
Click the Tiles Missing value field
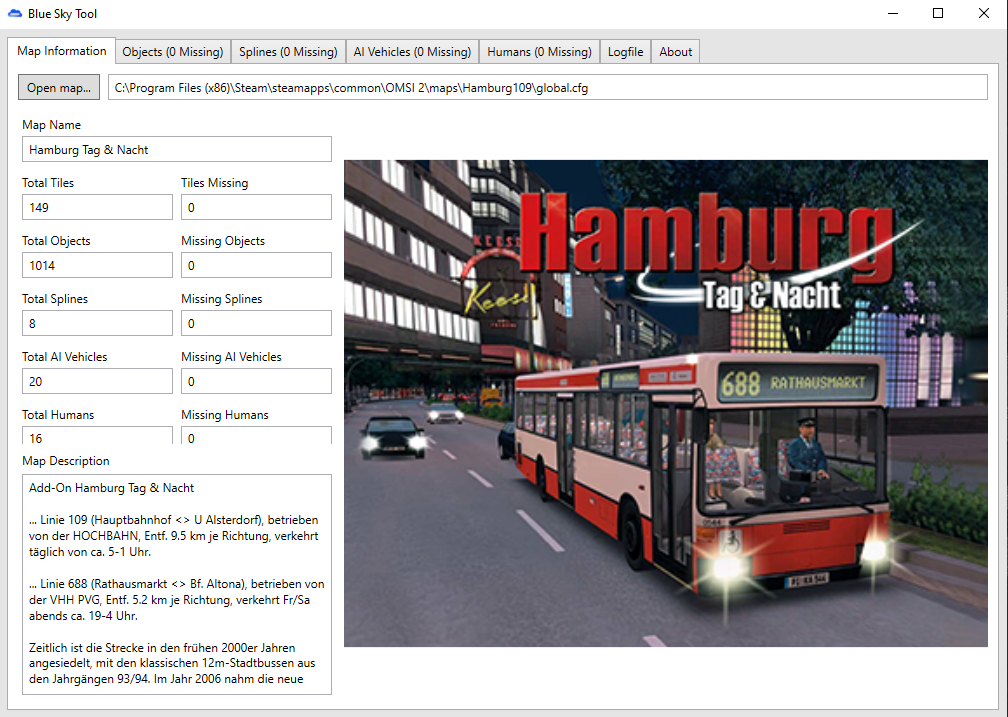[256, 208]
